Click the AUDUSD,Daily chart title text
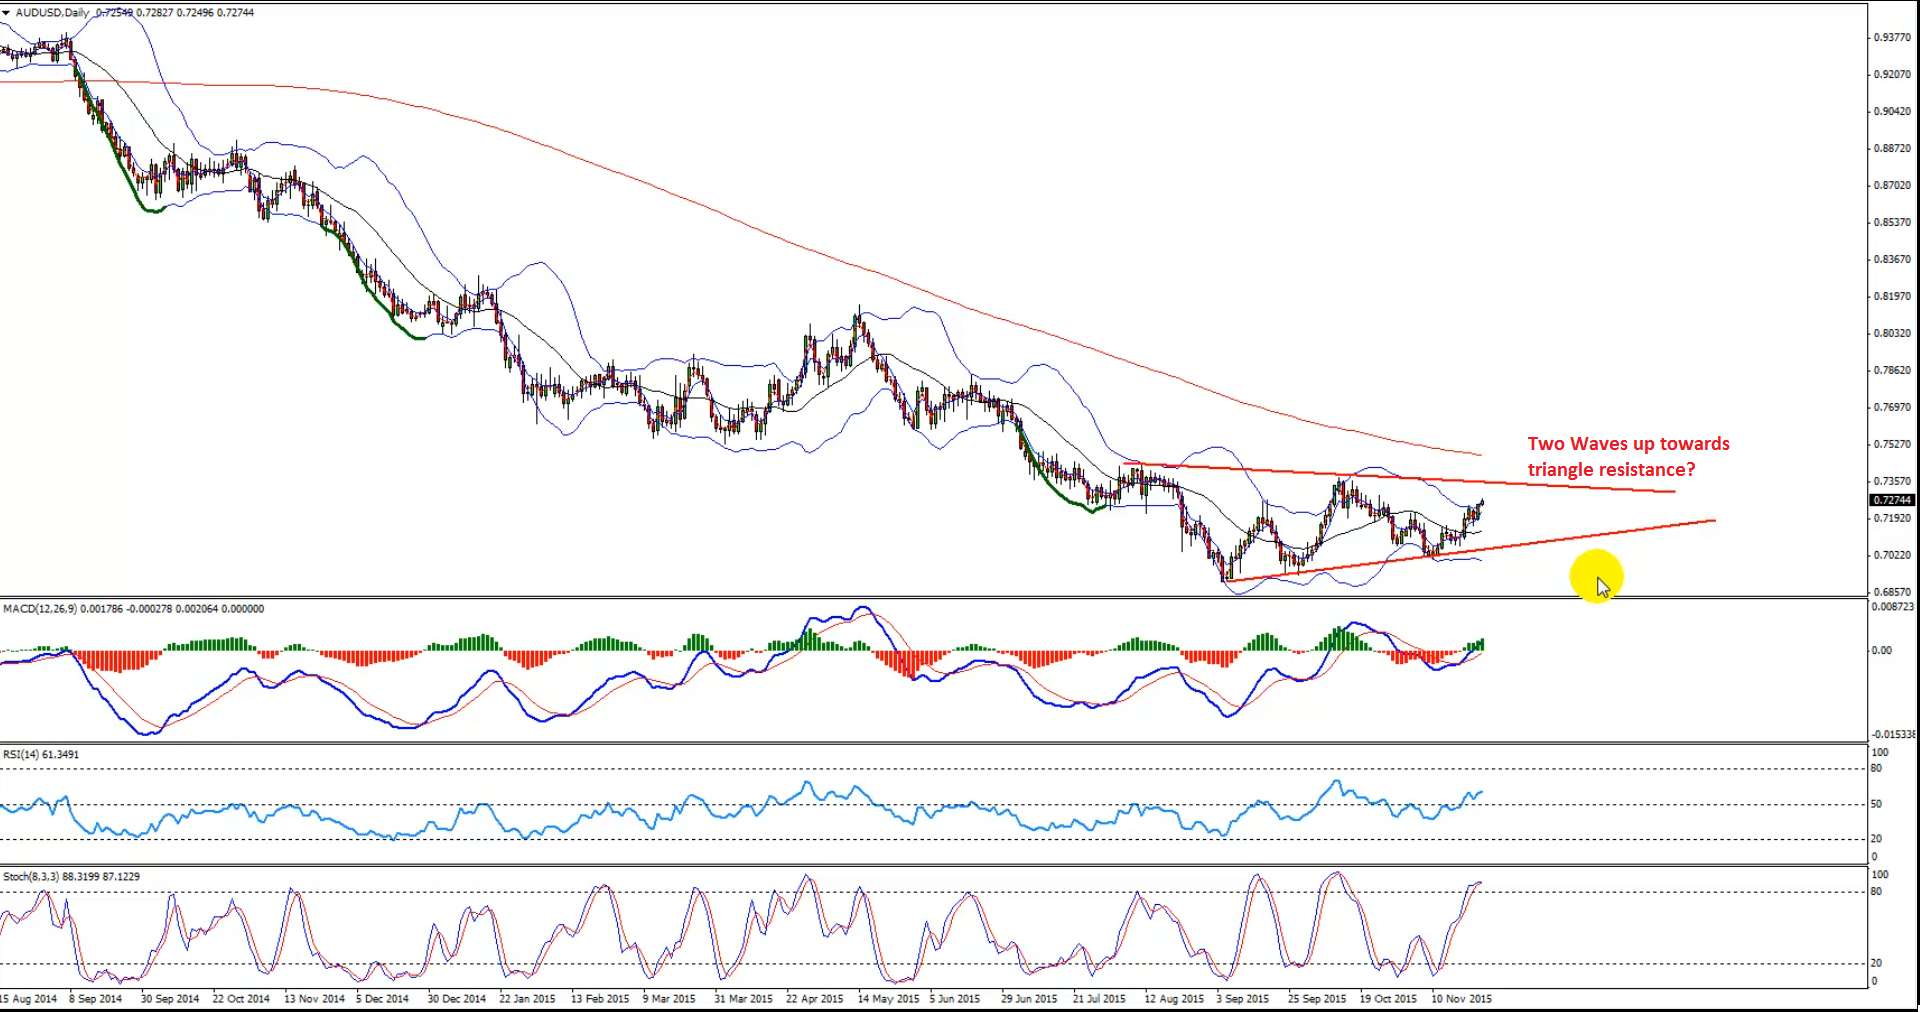The image size is (1920, 1012). 52,13
